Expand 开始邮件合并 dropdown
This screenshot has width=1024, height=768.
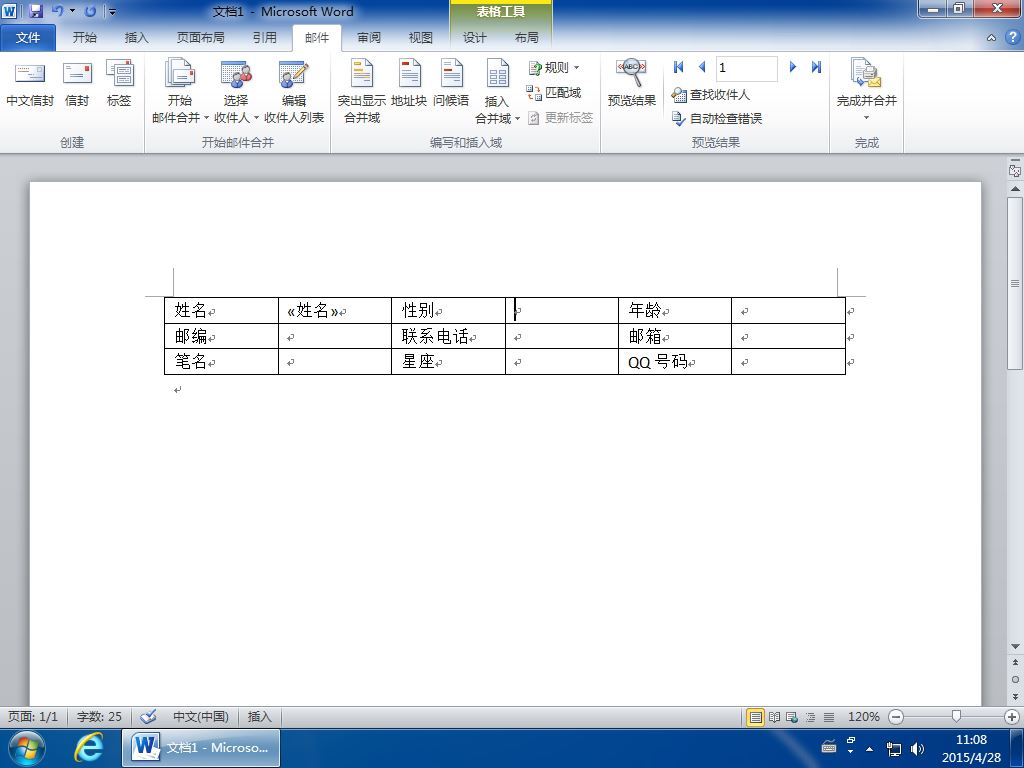click(180, 91)
